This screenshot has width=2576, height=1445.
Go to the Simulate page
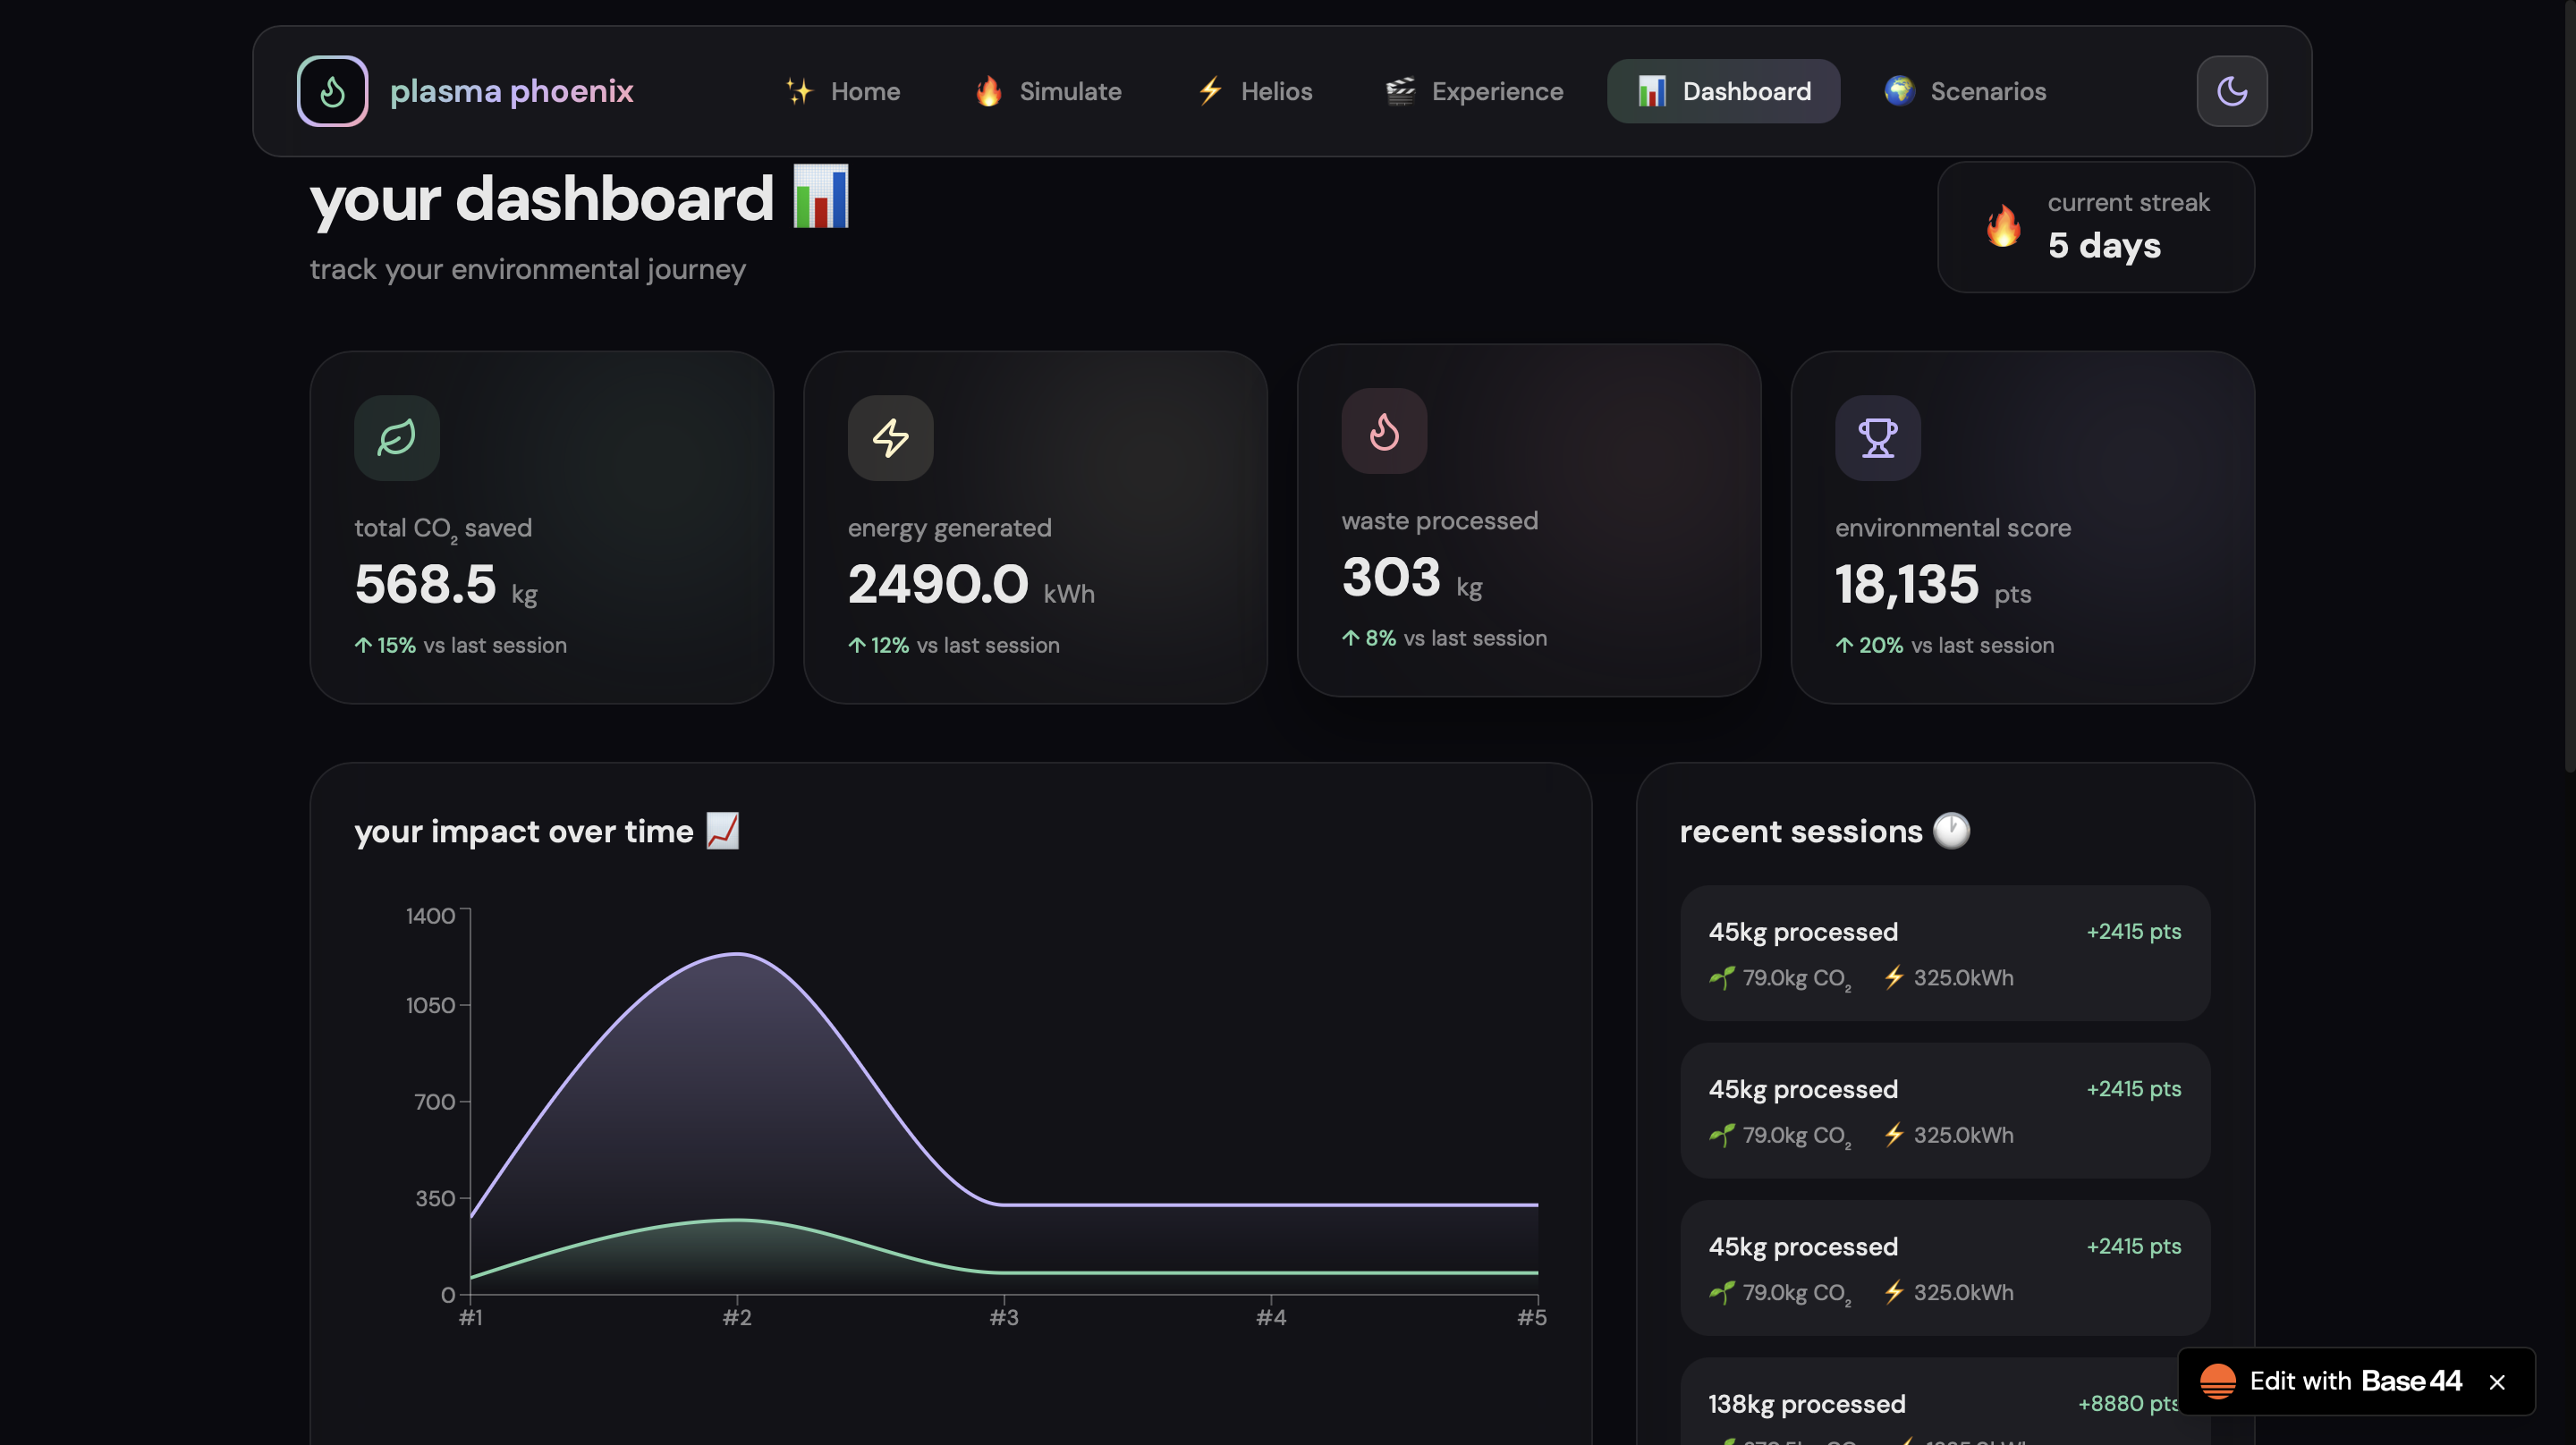pyautogui.click(x=1048, y=91)
